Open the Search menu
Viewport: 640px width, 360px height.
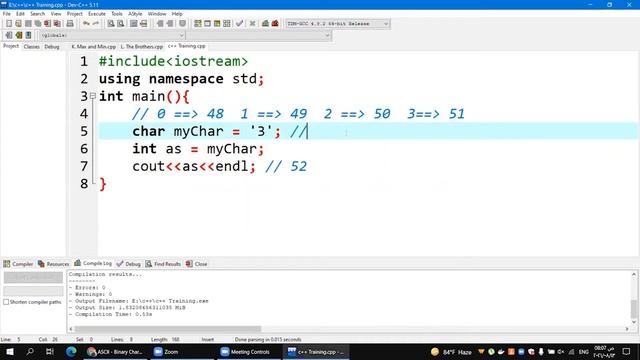coord(38,14)
